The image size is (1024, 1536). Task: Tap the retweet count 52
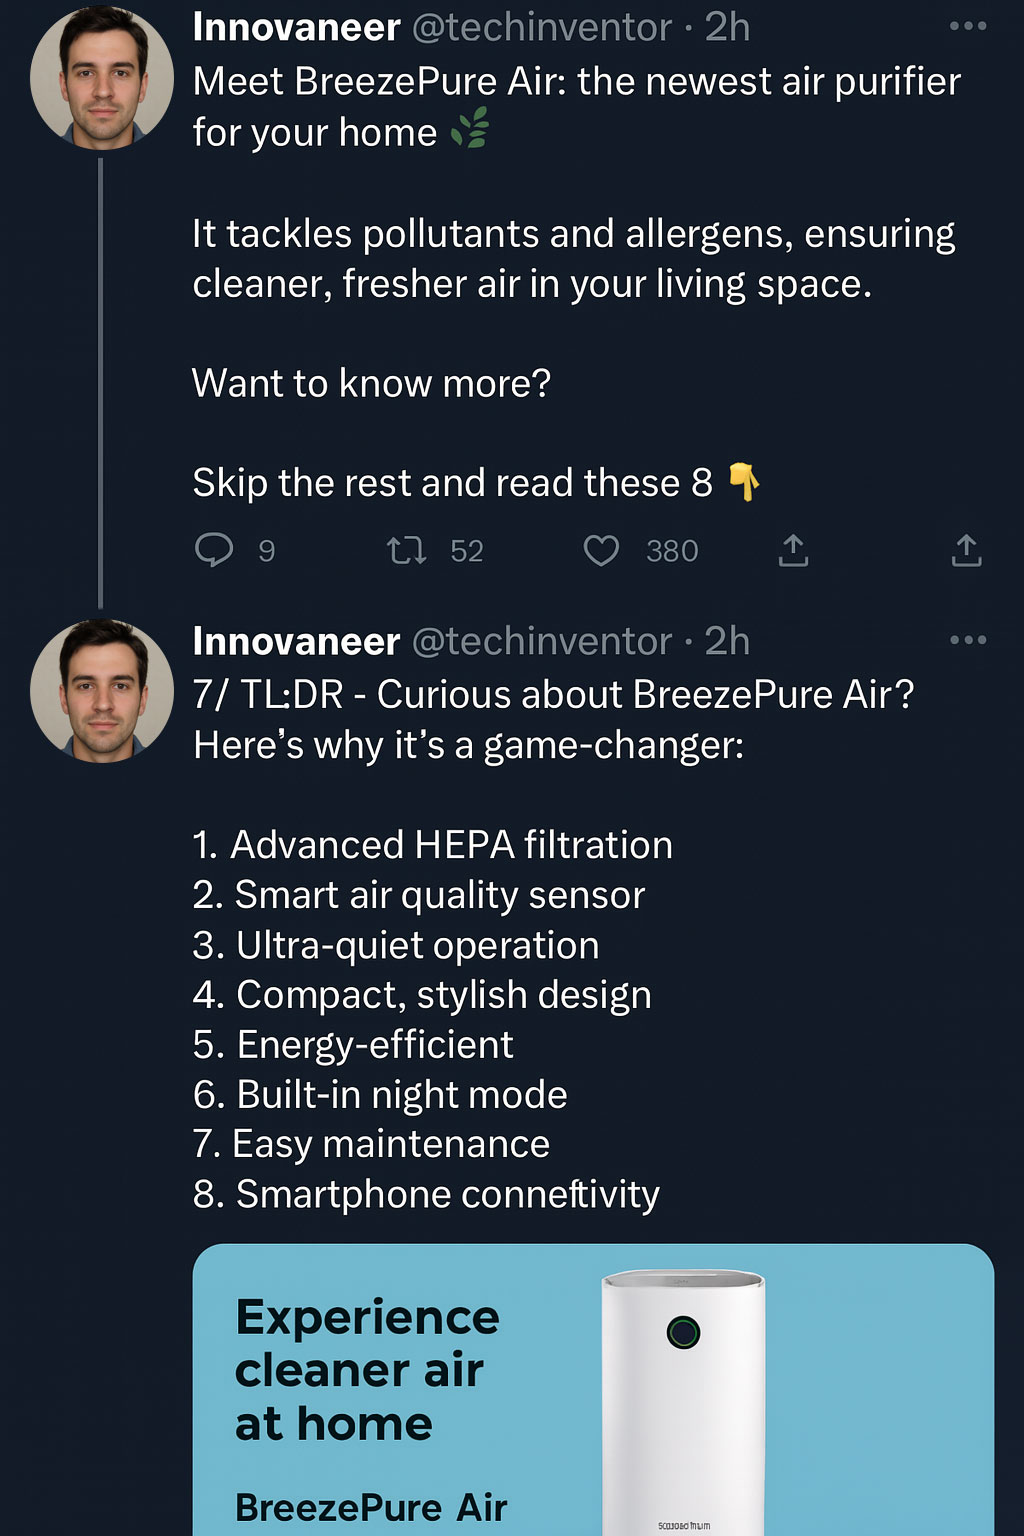[x=466, y=551]
